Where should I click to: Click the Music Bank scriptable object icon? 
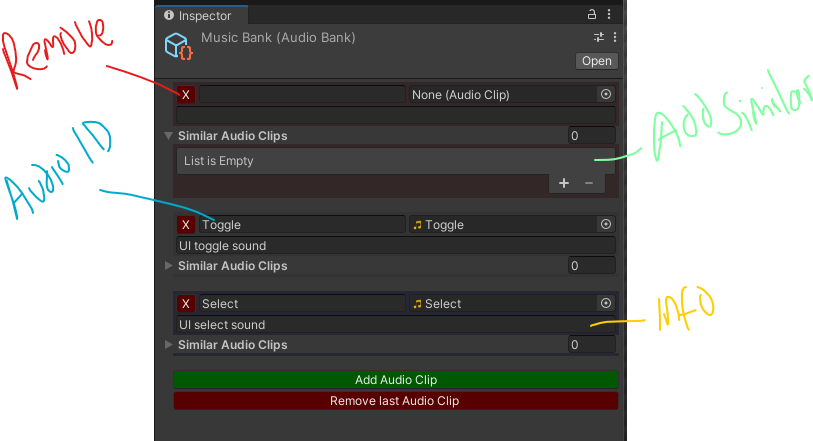click(x=178, y=46)
